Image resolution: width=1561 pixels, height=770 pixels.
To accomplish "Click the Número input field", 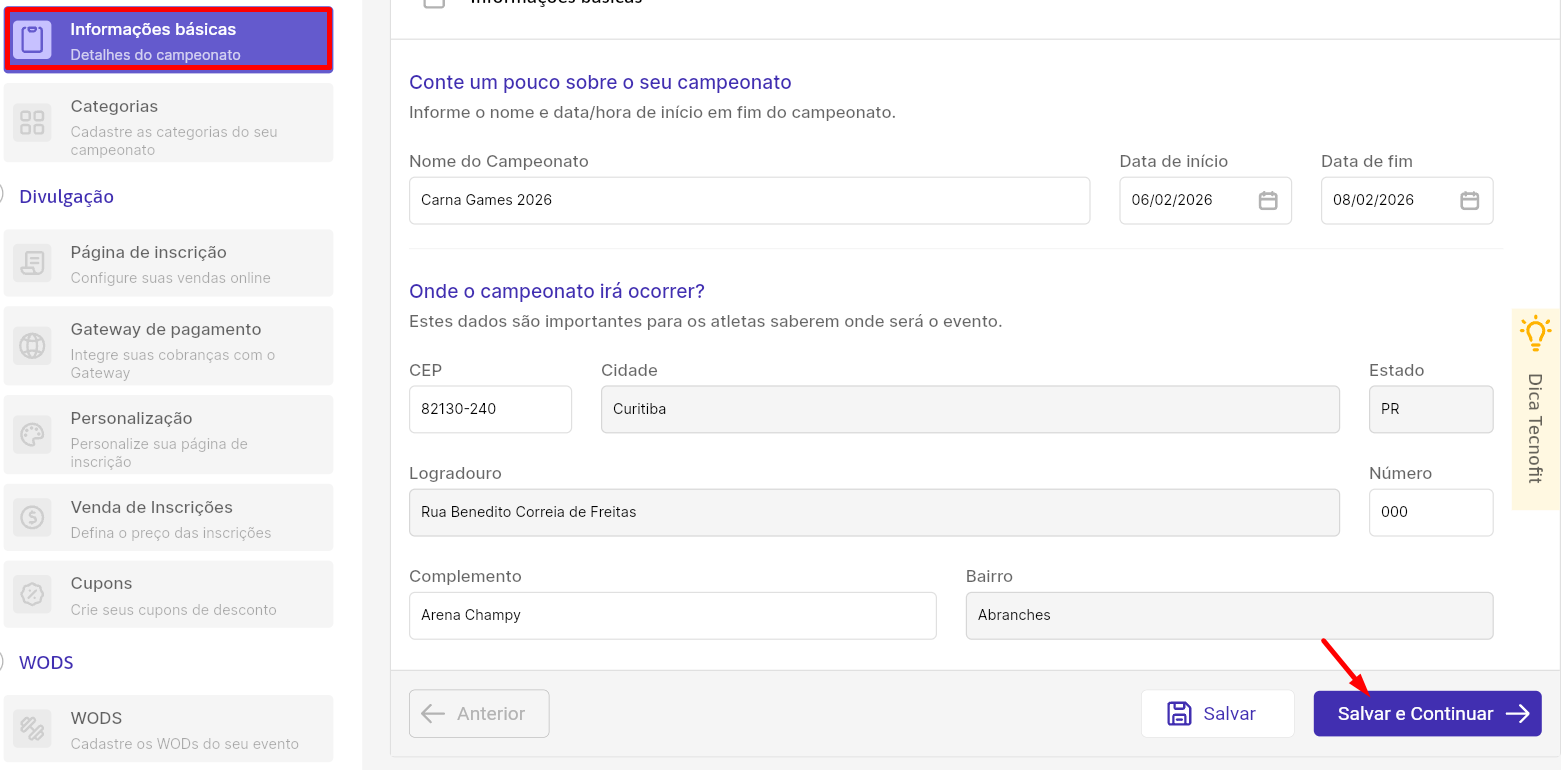I will click(1431, 512).
